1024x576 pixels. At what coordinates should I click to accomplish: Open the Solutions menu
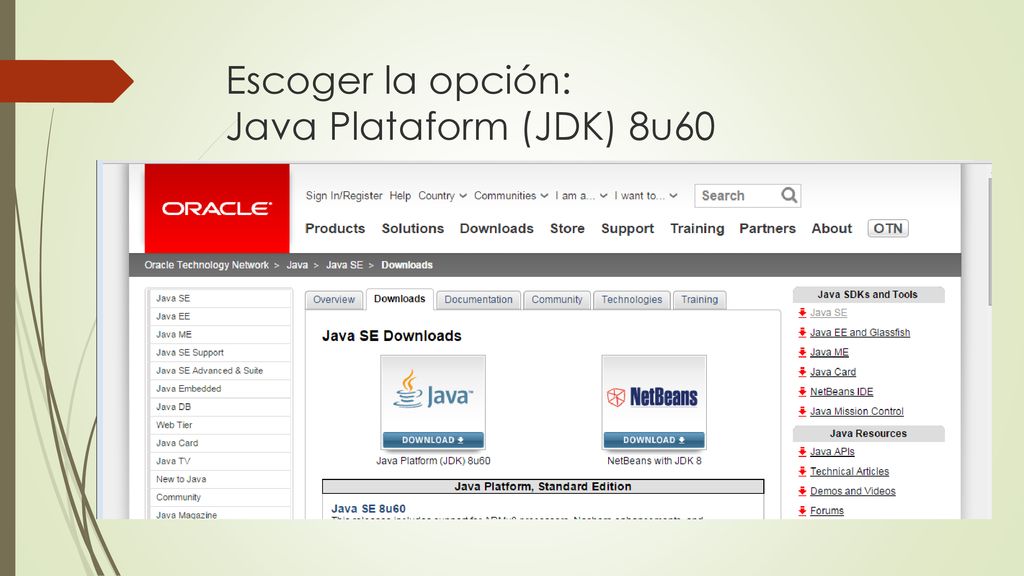point(413,228)
